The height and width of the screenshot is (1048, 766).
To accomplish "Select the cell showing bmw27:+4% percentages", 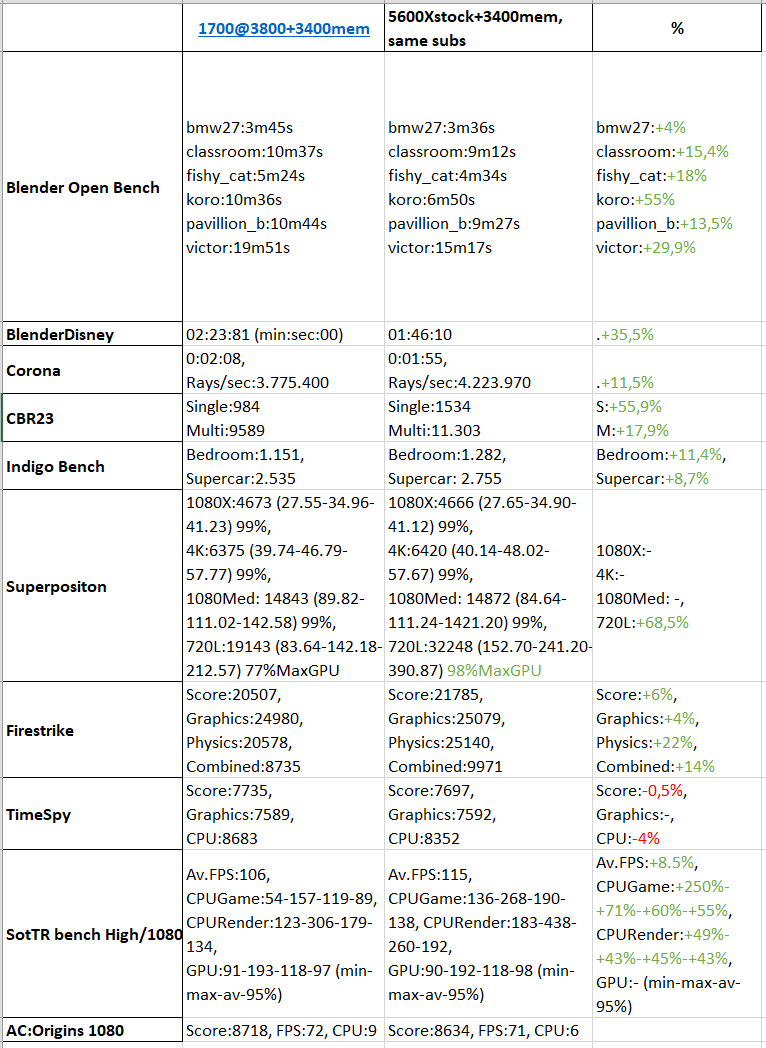I will [x=679, y=186].
